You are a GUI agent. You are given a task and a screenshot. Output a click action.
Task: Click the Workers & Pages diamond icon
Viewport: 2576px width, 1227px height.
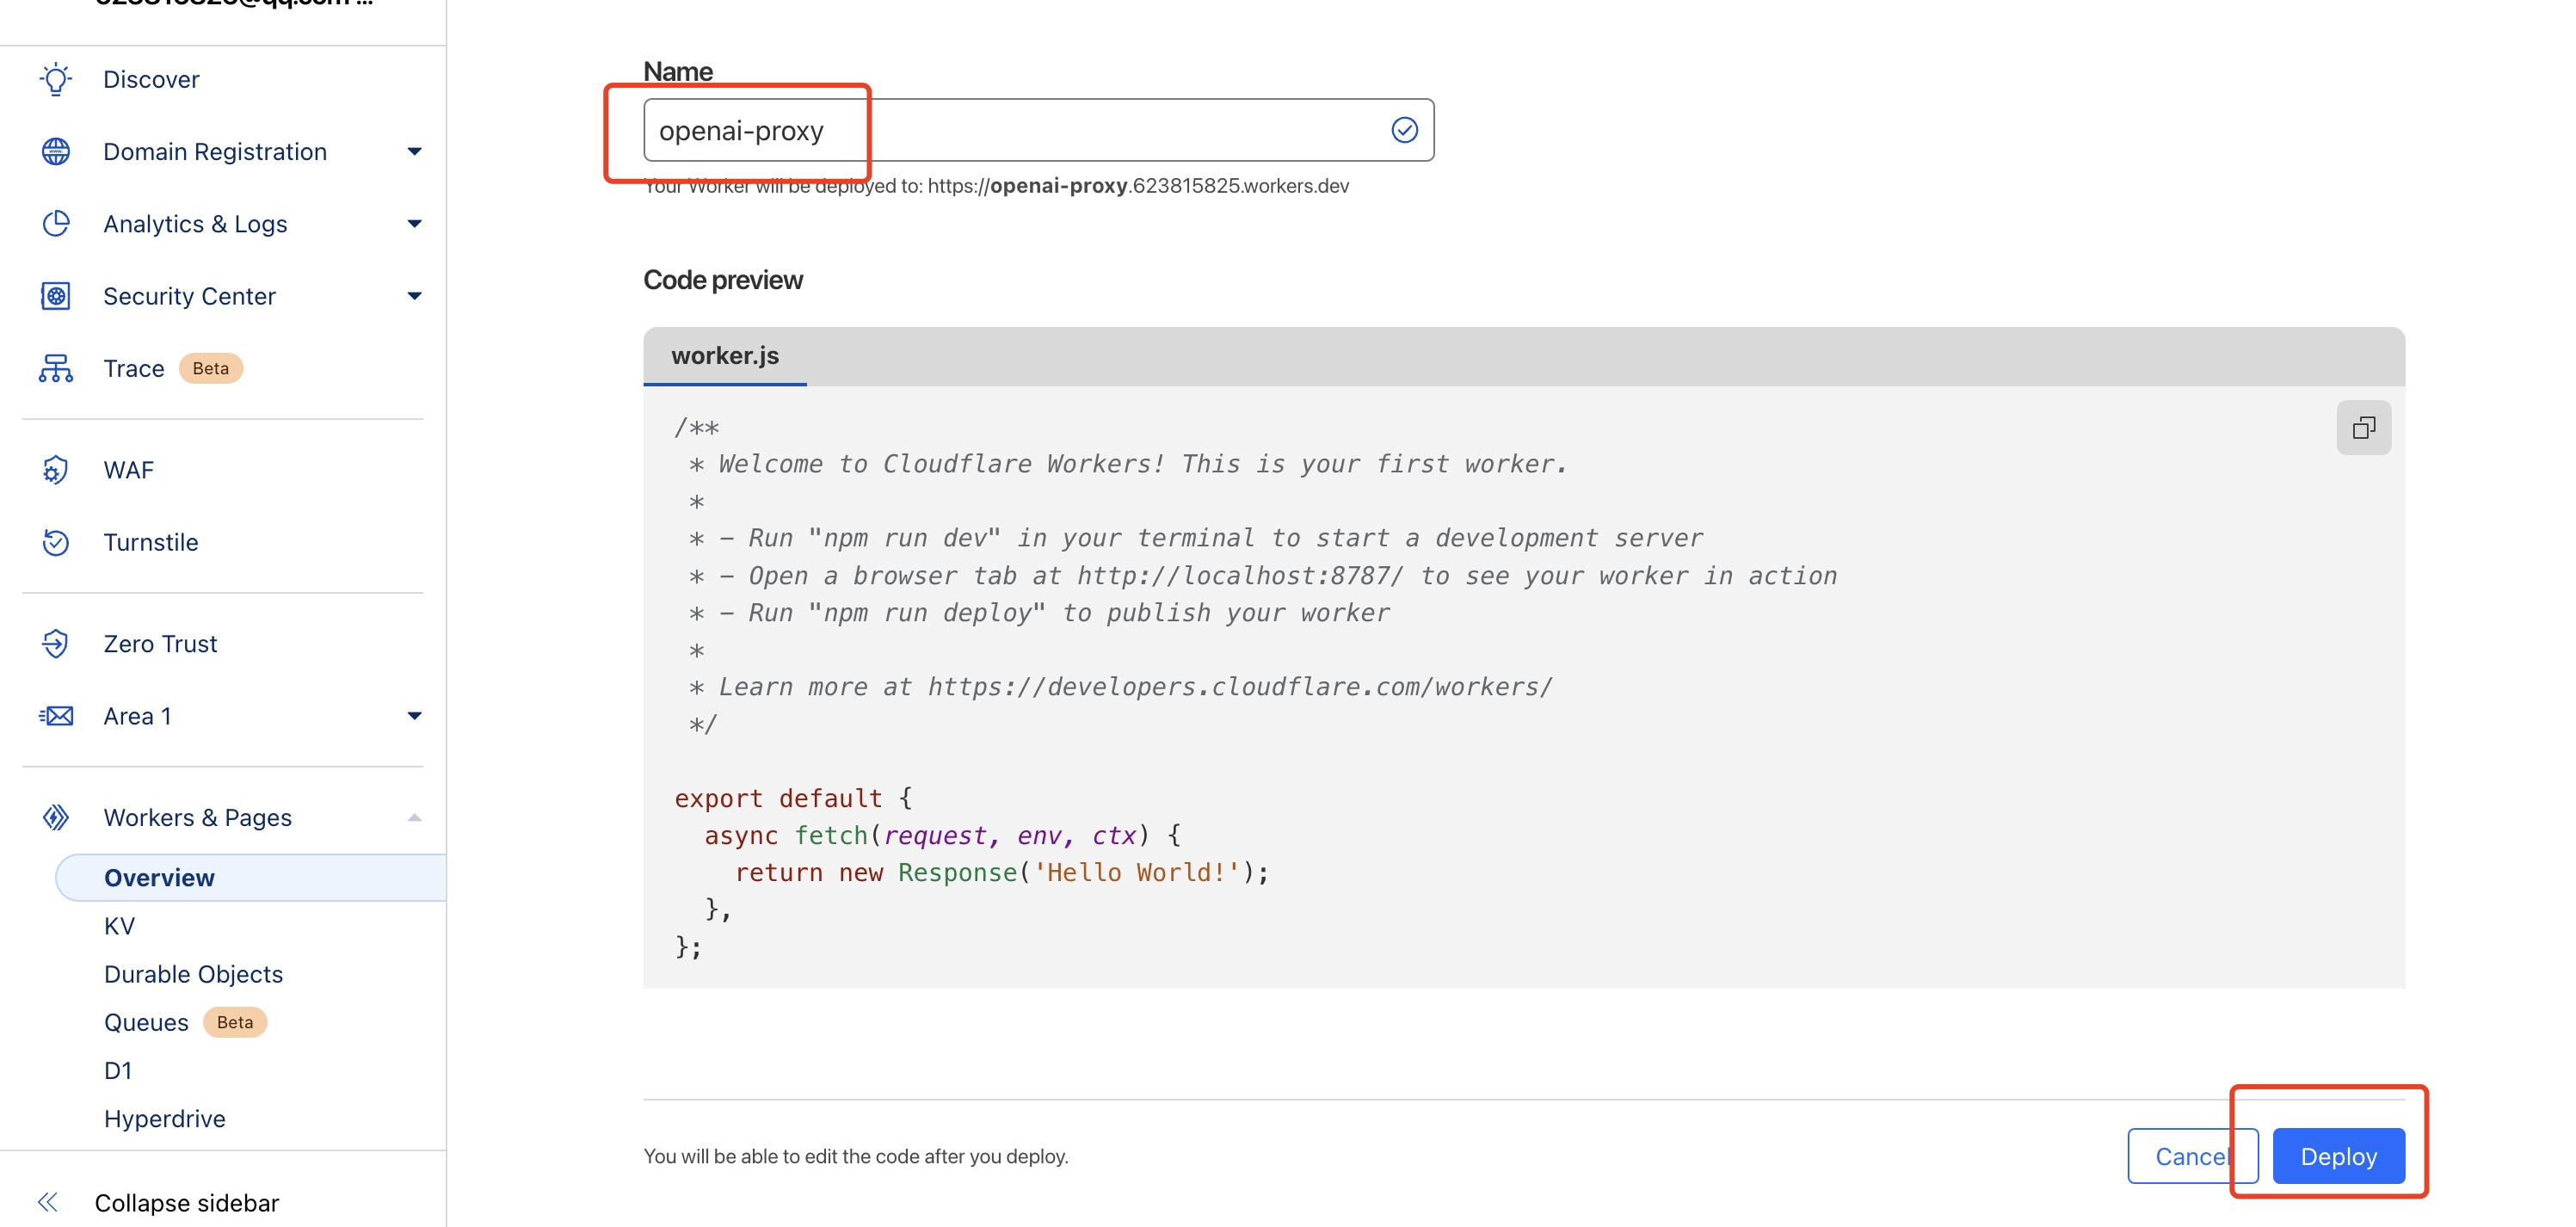(x=56, y=817)
